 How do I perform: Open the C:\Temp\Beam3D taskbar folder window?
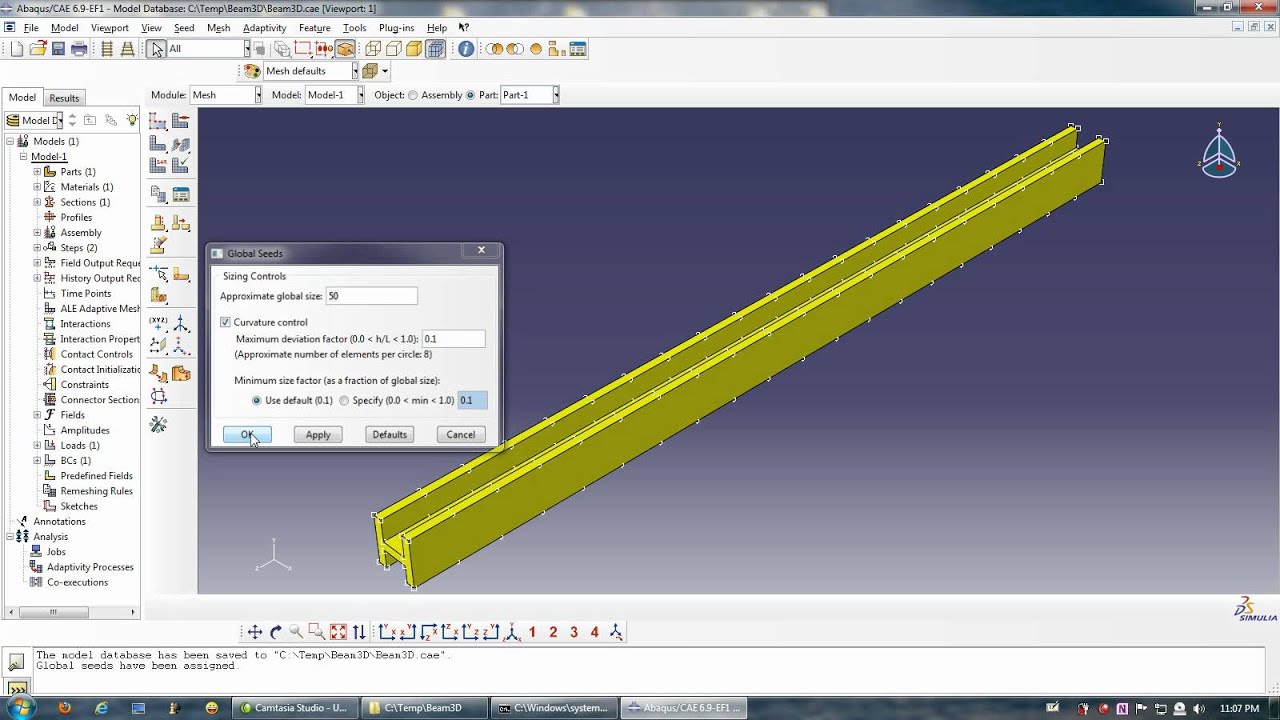(424, 708)
